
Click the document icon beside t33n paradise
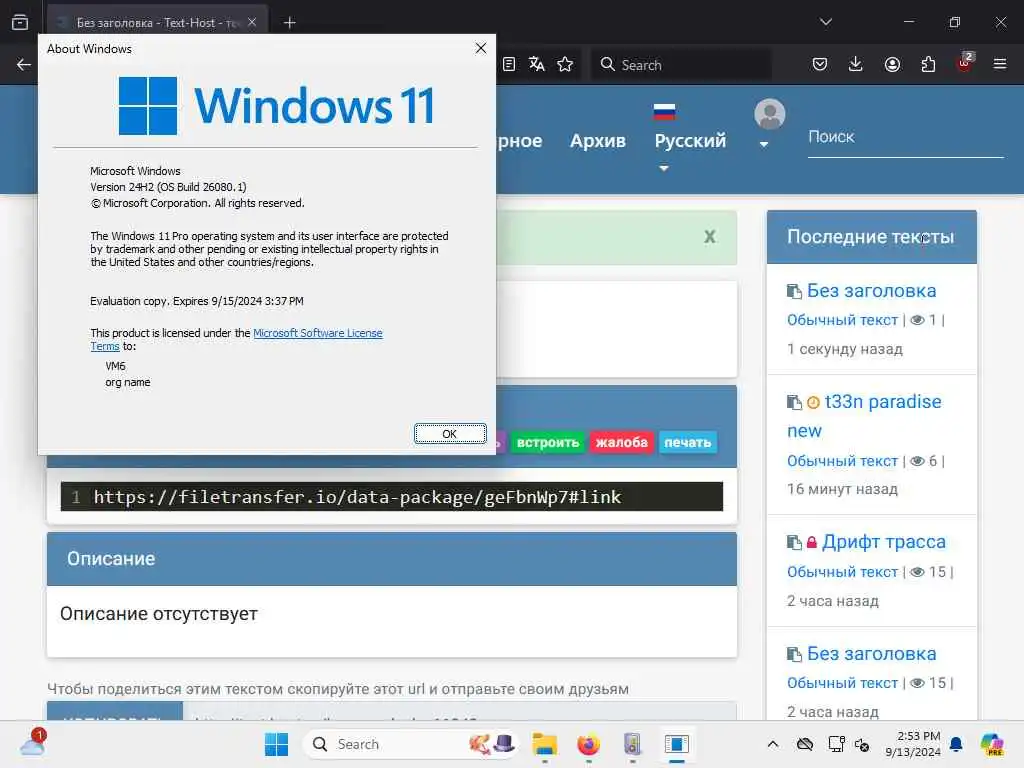click(794, 402)
